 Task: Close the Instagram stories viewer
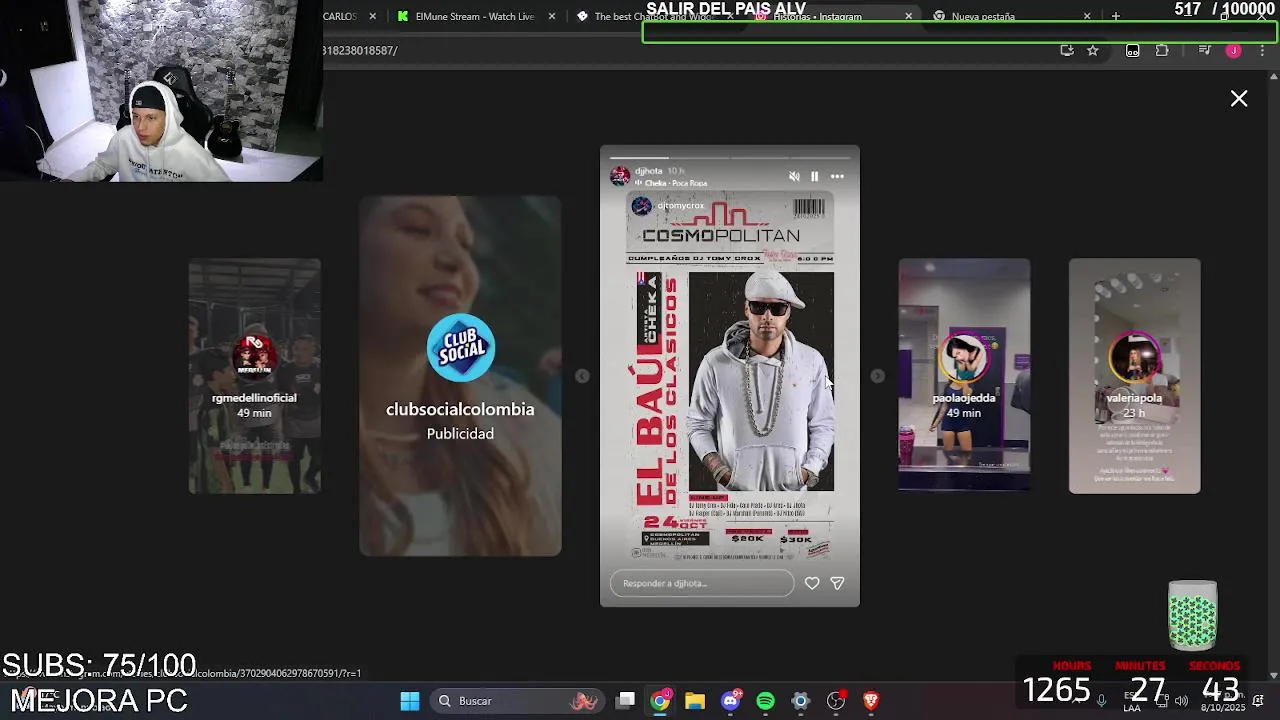1239,98
